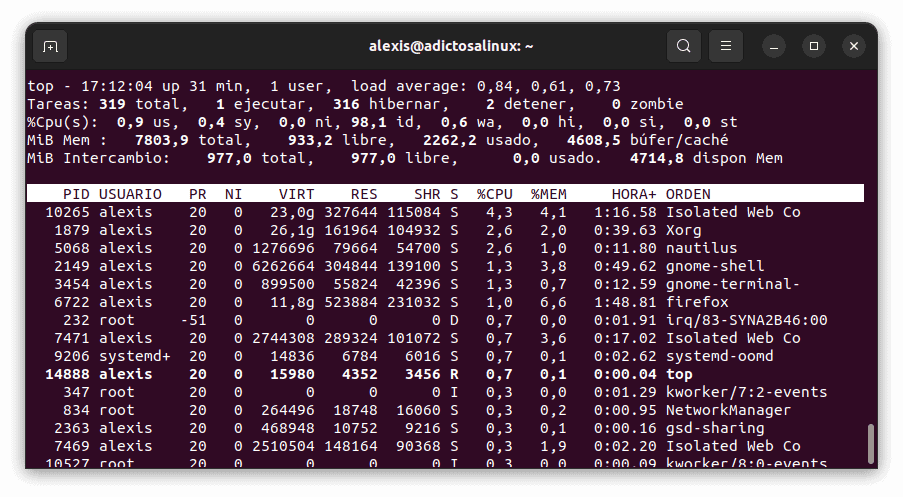Select the gnome-terminal- process name
Screen dimensions: 903x497
[733, 284]
